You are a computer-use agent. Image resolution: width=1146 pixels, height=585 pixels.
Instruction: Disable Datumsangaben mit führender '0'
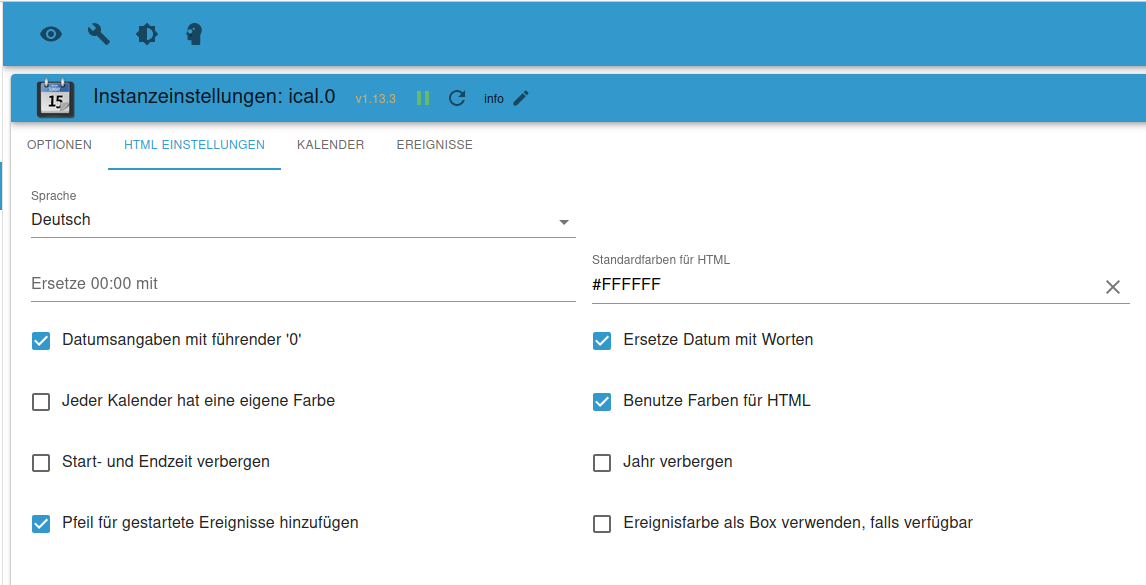tap(41, 341)
